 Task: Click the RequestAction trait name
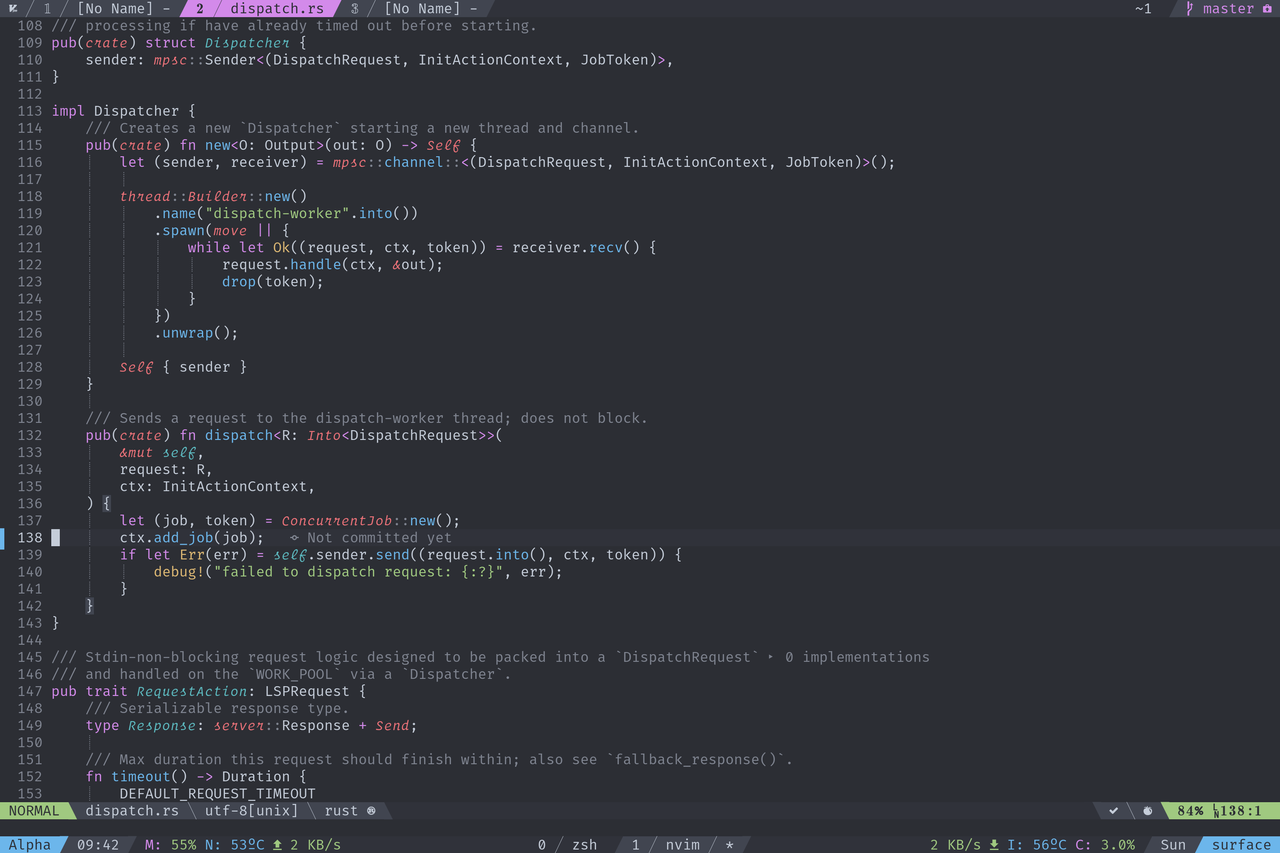pyautogui.click(x=192, y=691)
